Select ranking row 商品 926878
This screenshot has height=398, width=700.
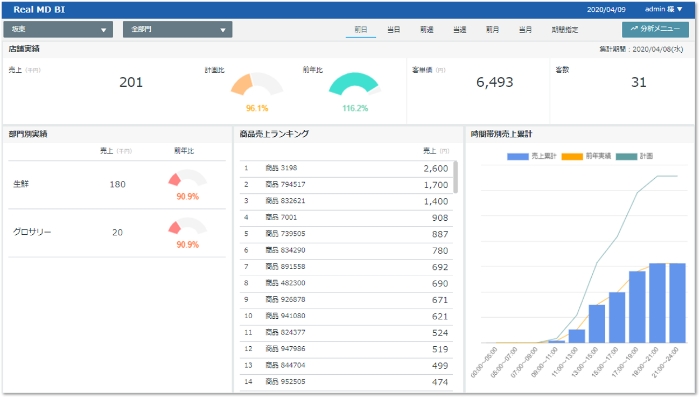(346, 300)
